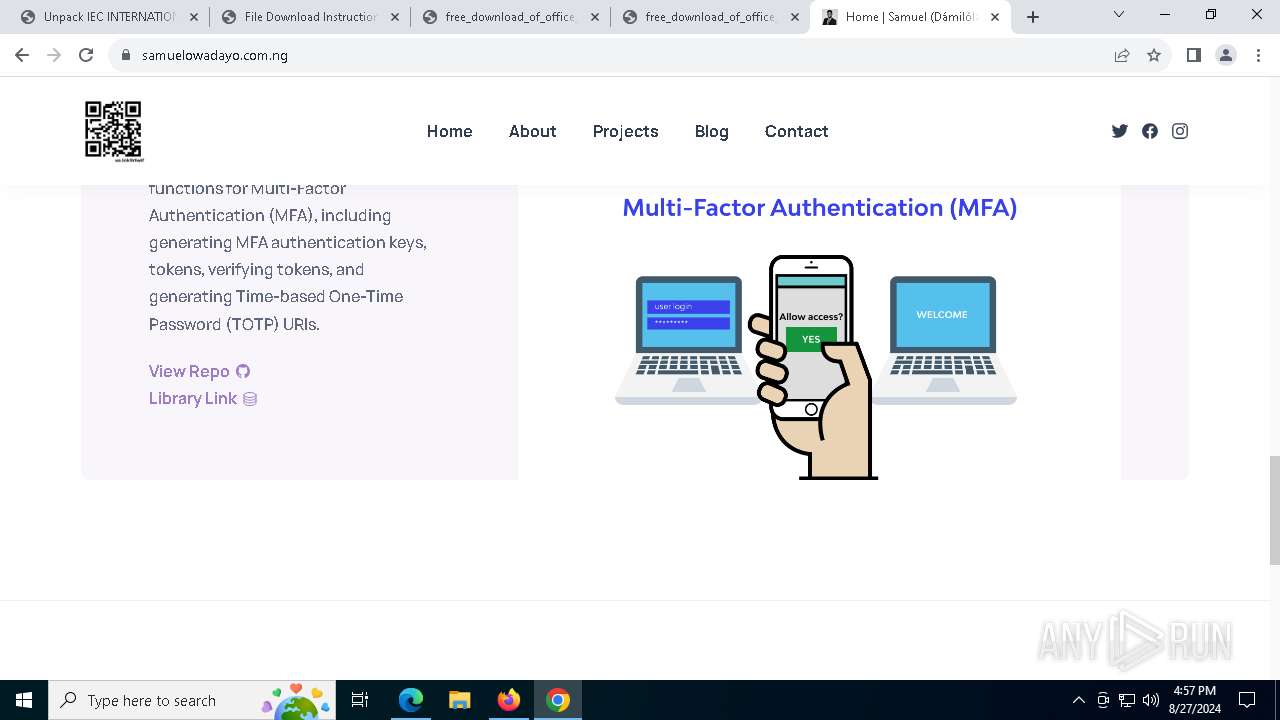This screenshot has height=720, width=1280.
Task: Click the taskbar clock showing 4:57 PM
Action: (1194, 700)
